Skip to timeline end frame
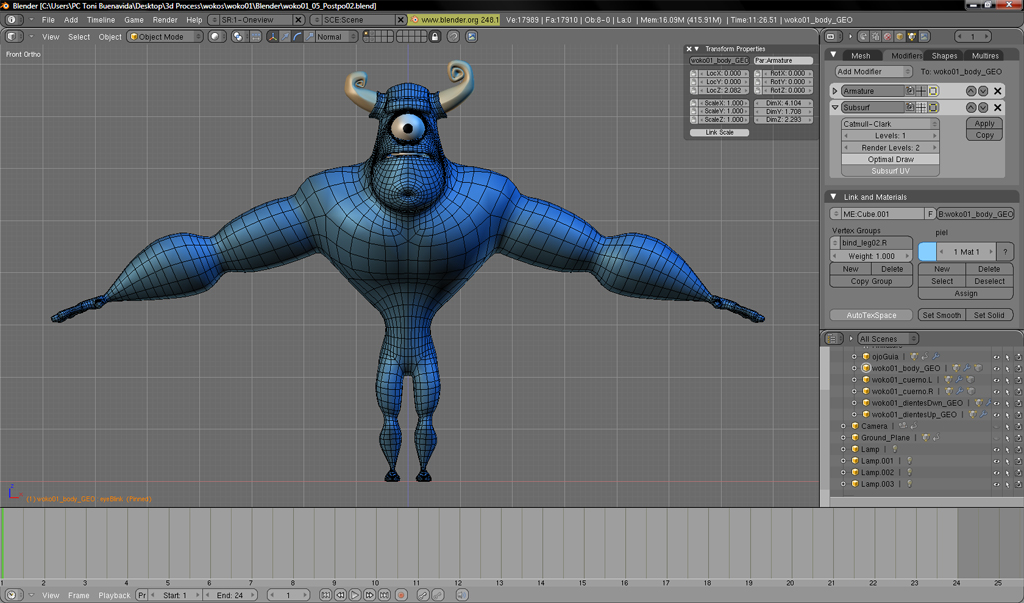Image resolution: width=1024 pixels, height=603 pixels. point(385,595)
